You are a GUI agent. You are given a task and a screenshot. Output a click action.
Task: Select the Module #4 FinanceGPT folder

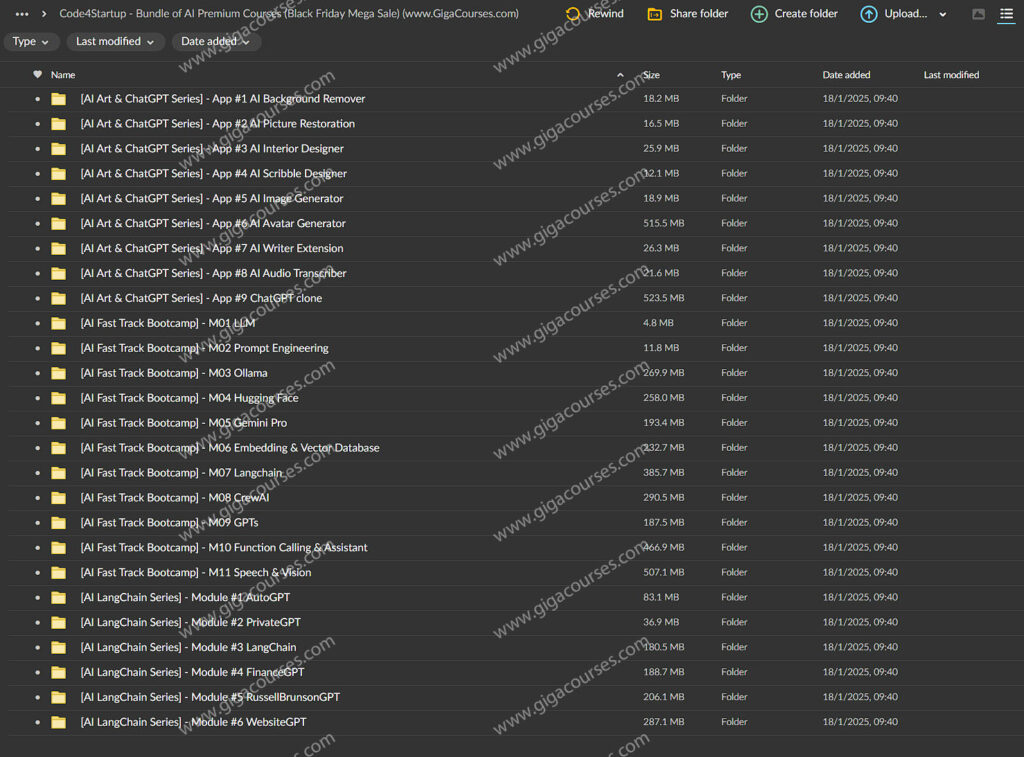(192, 672)
